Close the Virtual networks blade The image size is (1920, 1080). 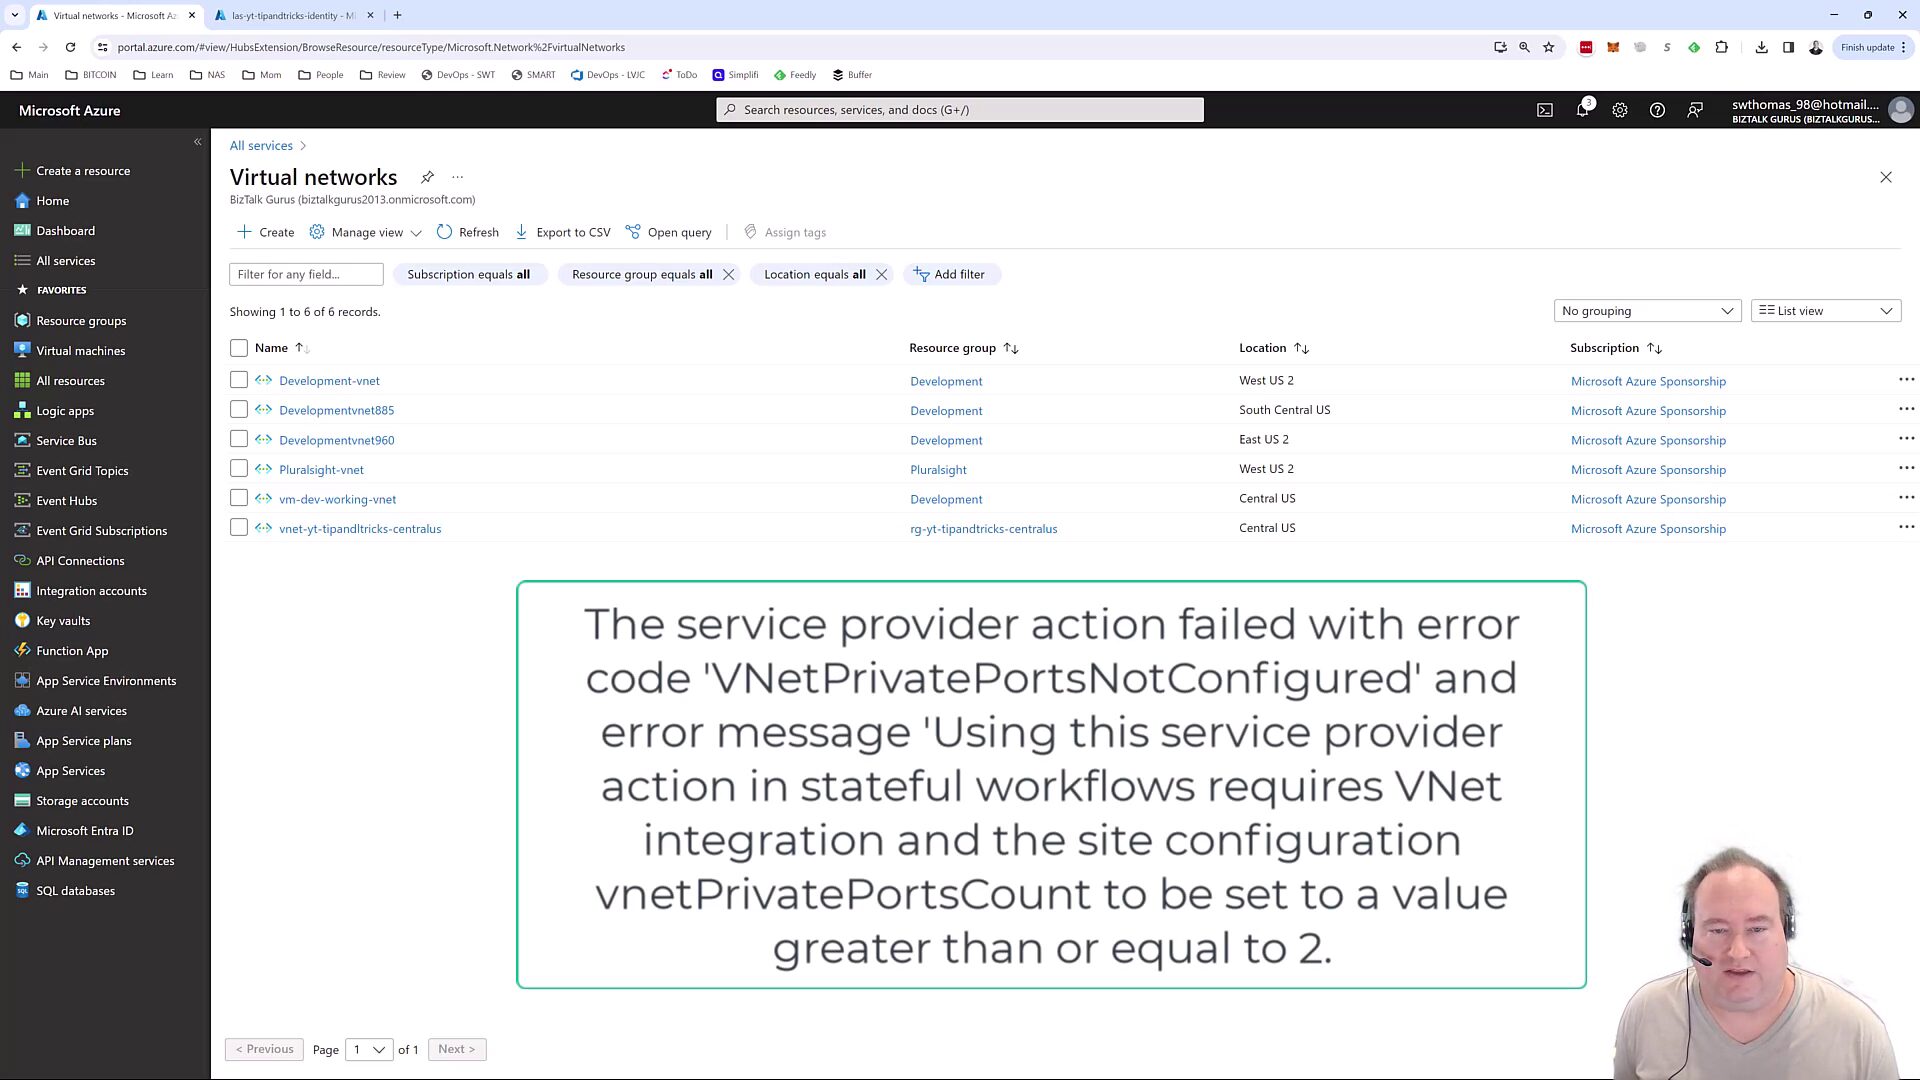coord(1886,177)
